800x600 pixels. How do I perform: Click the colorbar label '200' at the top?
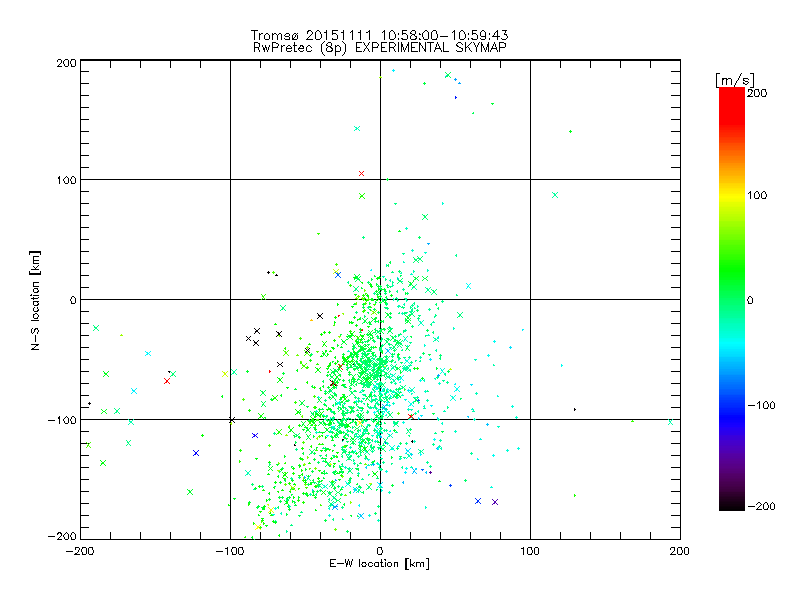757,93
